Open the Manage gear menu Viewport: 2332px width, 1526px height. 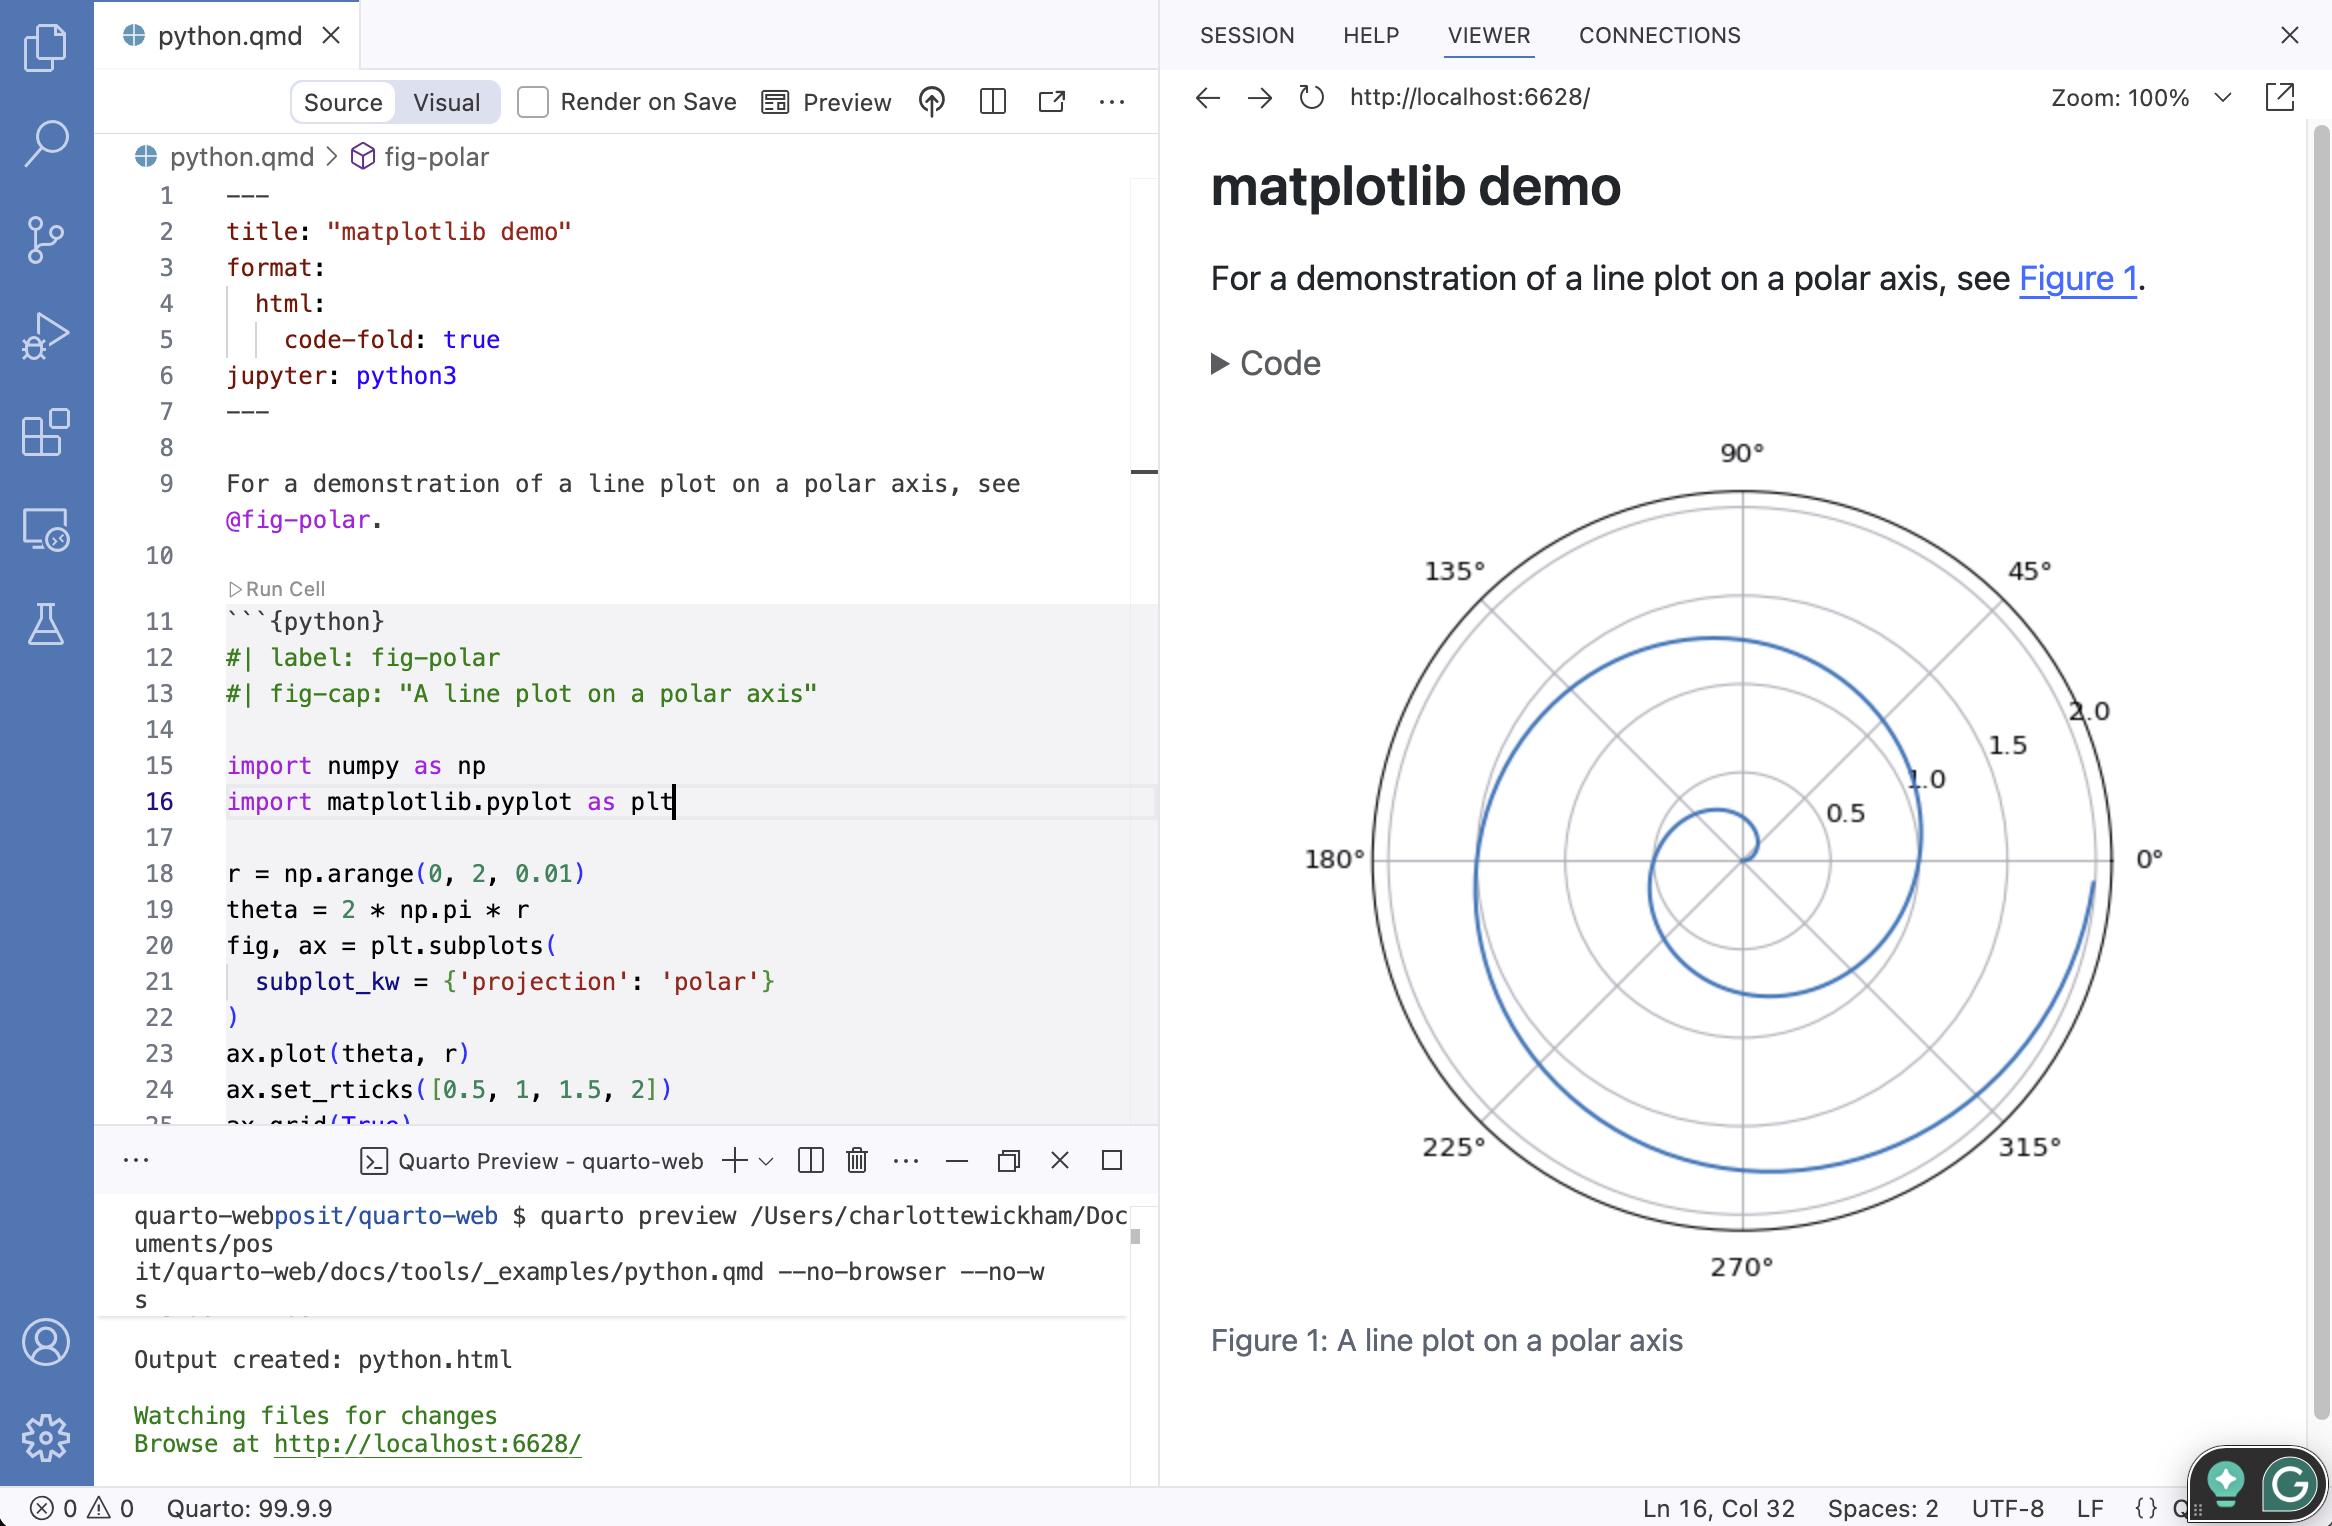coord(46,1438)
